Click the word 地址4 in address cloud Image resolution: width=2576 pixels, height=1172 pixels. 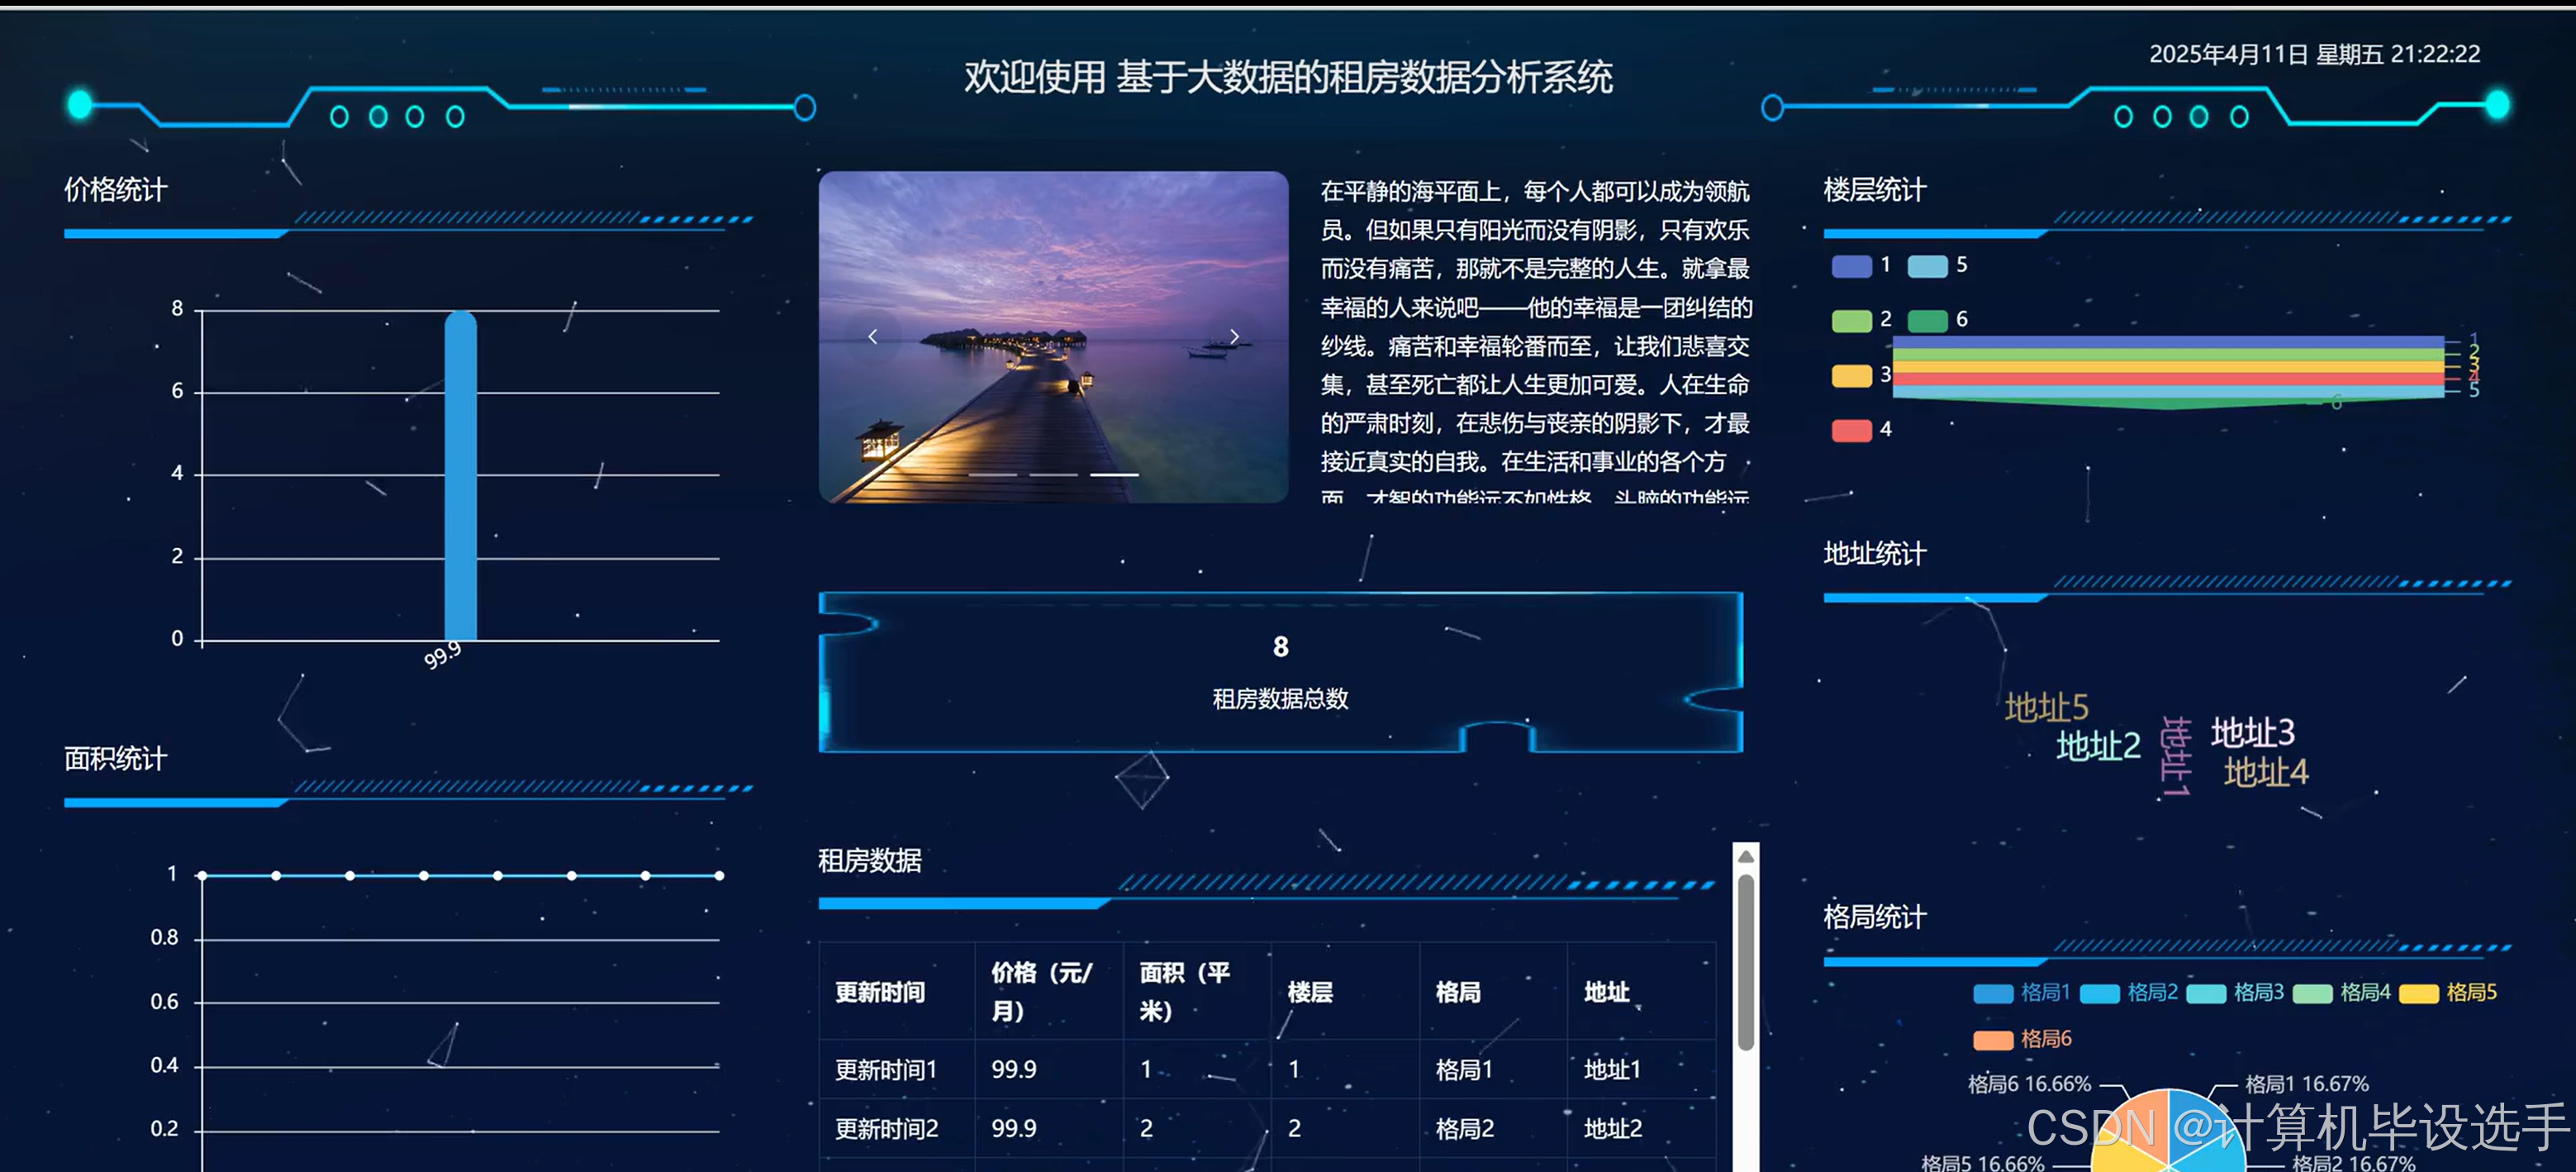click(x=2265, y=772)
